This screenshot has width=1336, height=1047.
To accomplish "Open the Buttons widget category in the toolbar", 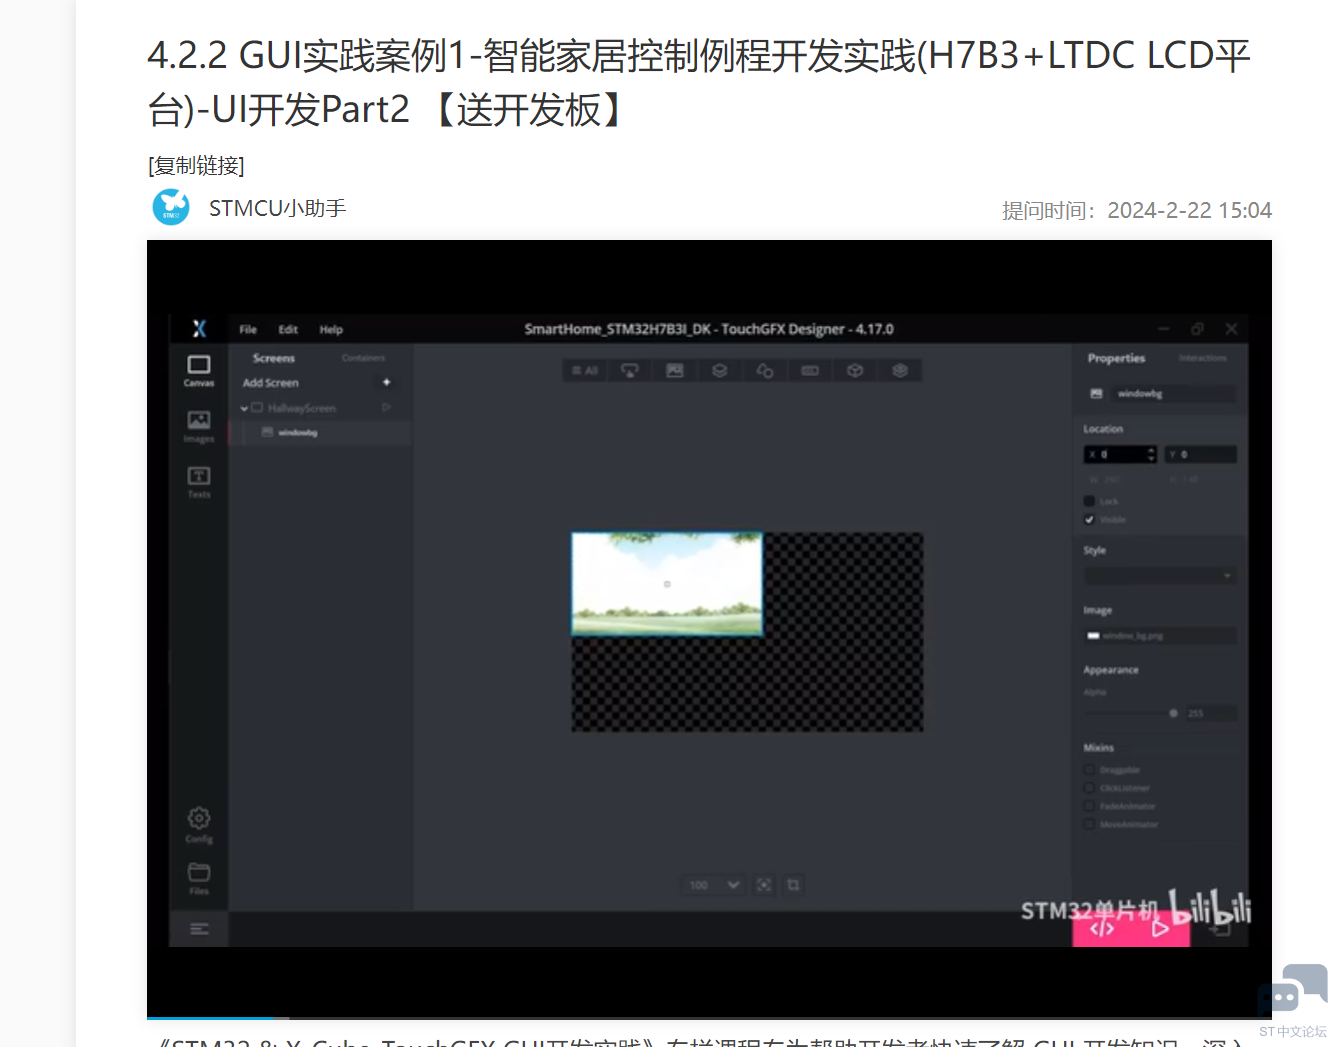I will click(629, 370).
